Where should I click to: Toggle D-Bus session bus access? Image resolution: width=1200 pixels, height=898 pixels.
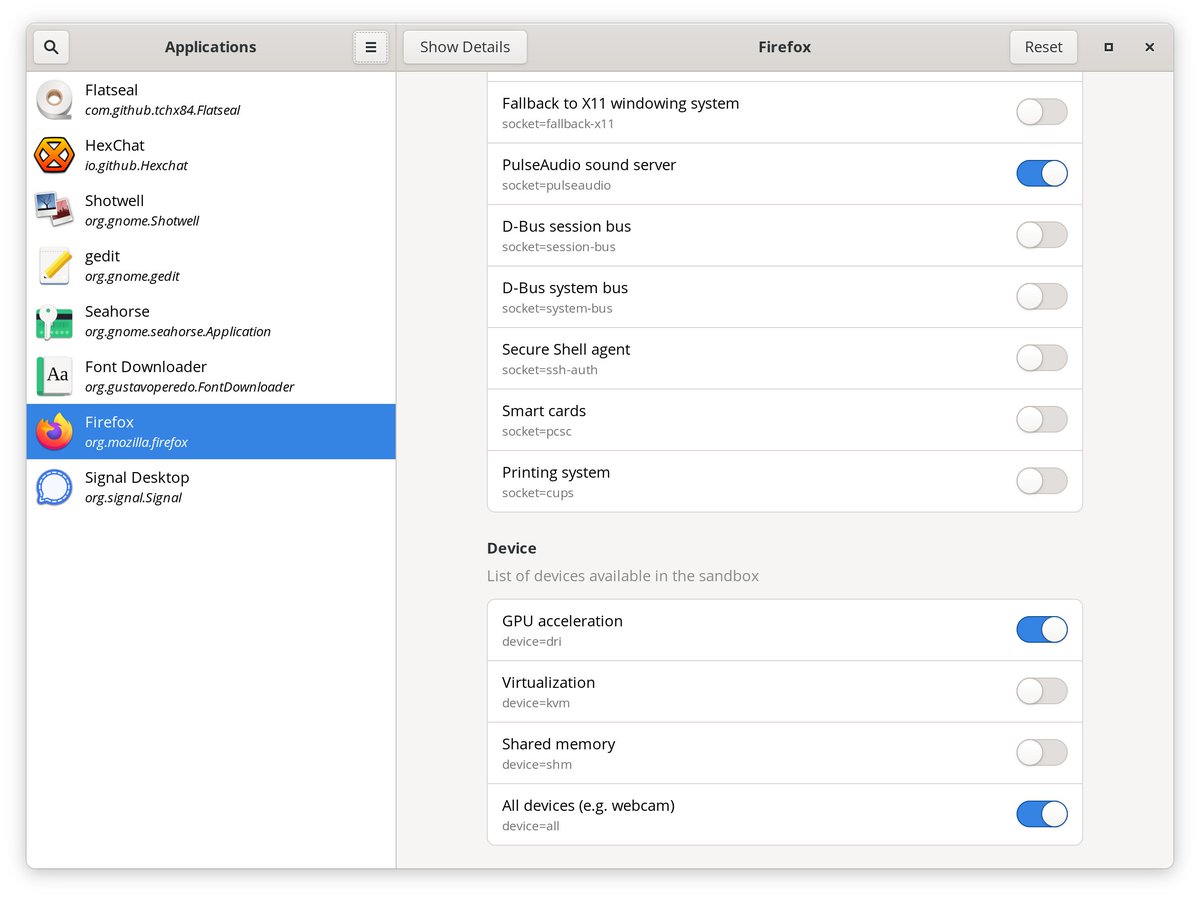[1042, 235]
